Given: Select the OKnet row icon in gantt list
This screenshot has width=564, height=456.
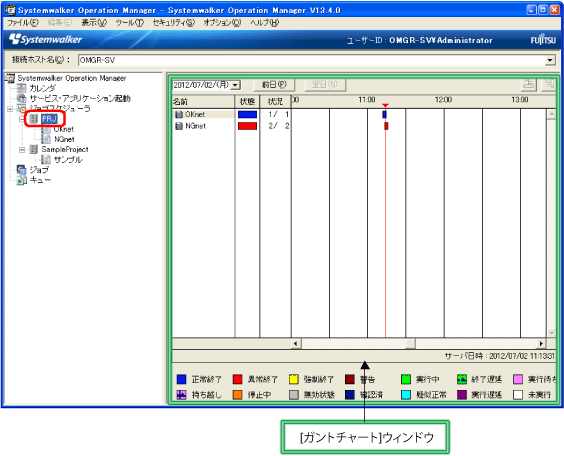Looking at the screenshot, I should pyautogui.click(x=179, y=114).
